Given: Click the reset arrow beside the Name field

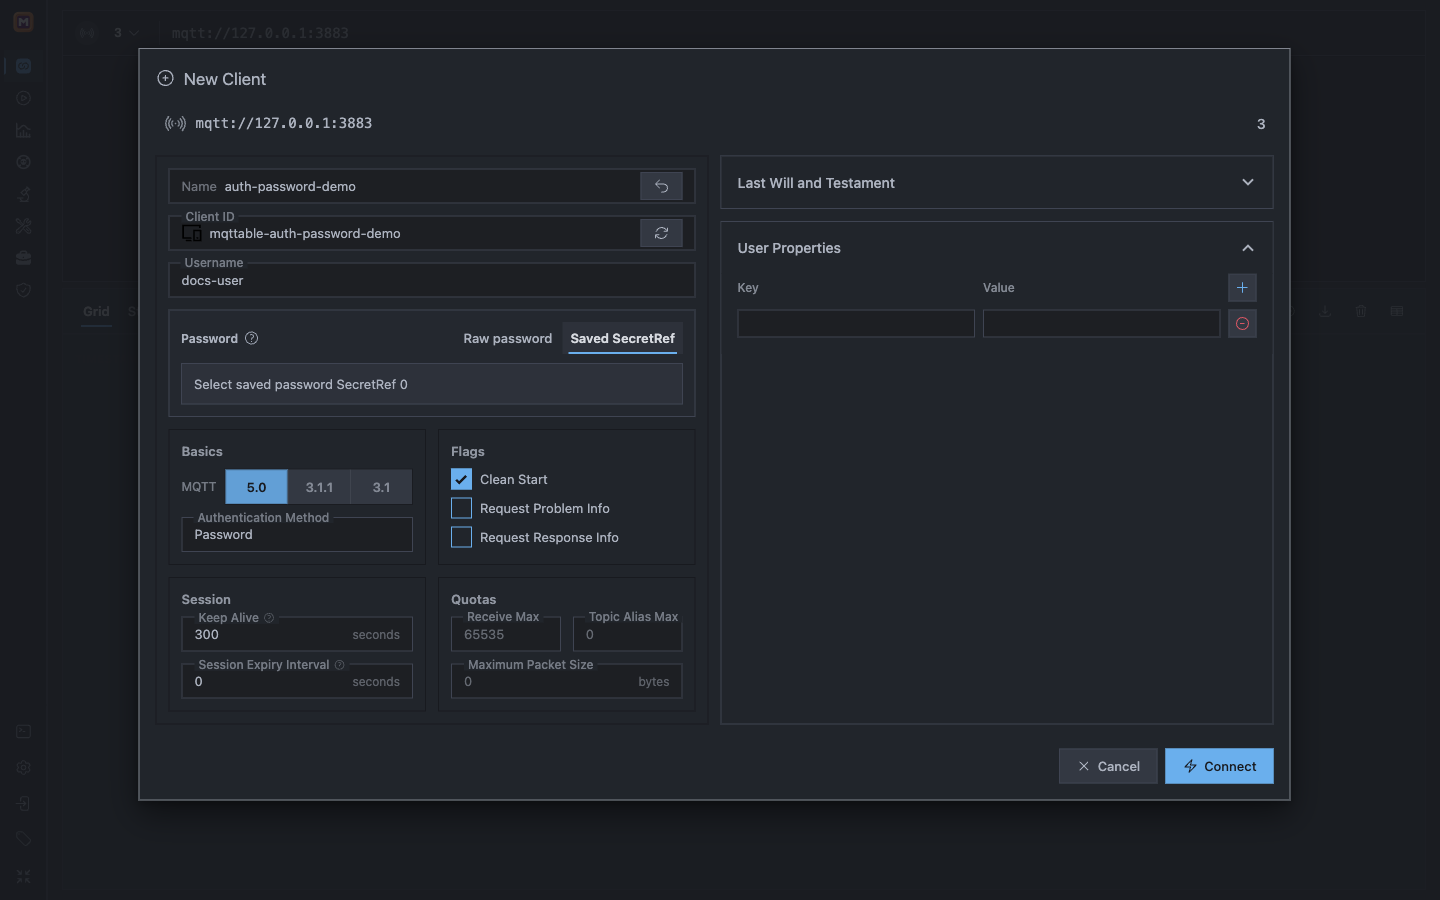Looking at the screenshot, I should pos(661,186).
